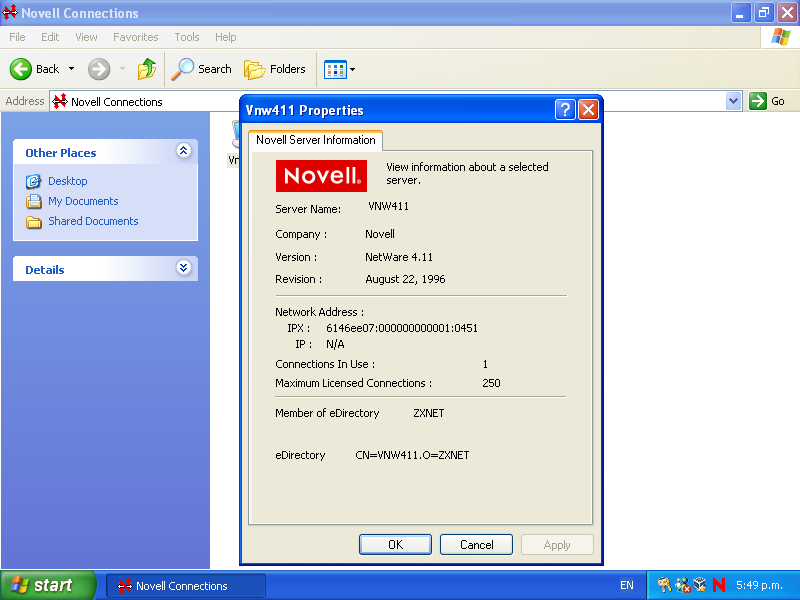Open the Edit menu
800x600 pixels.
tap(50, 37)
